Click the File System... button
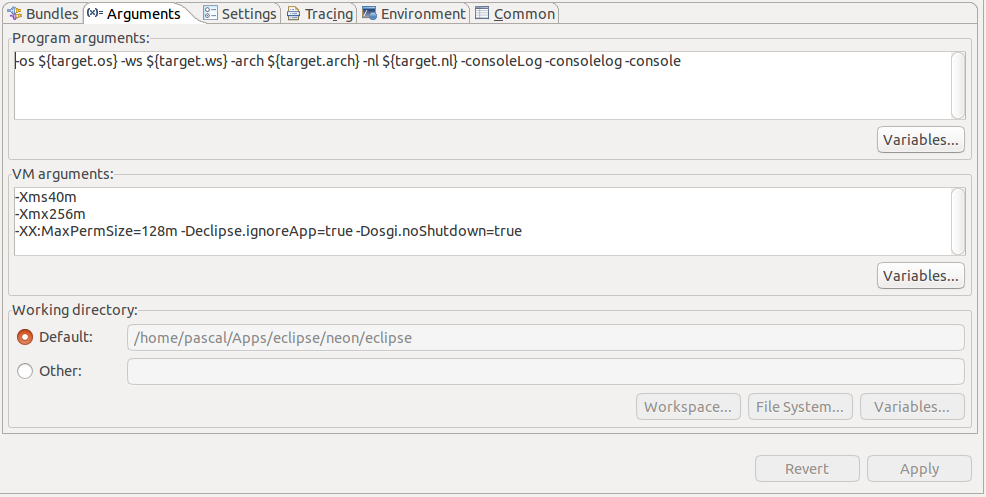This screenshot has height=497, width=986. (800, 407)
